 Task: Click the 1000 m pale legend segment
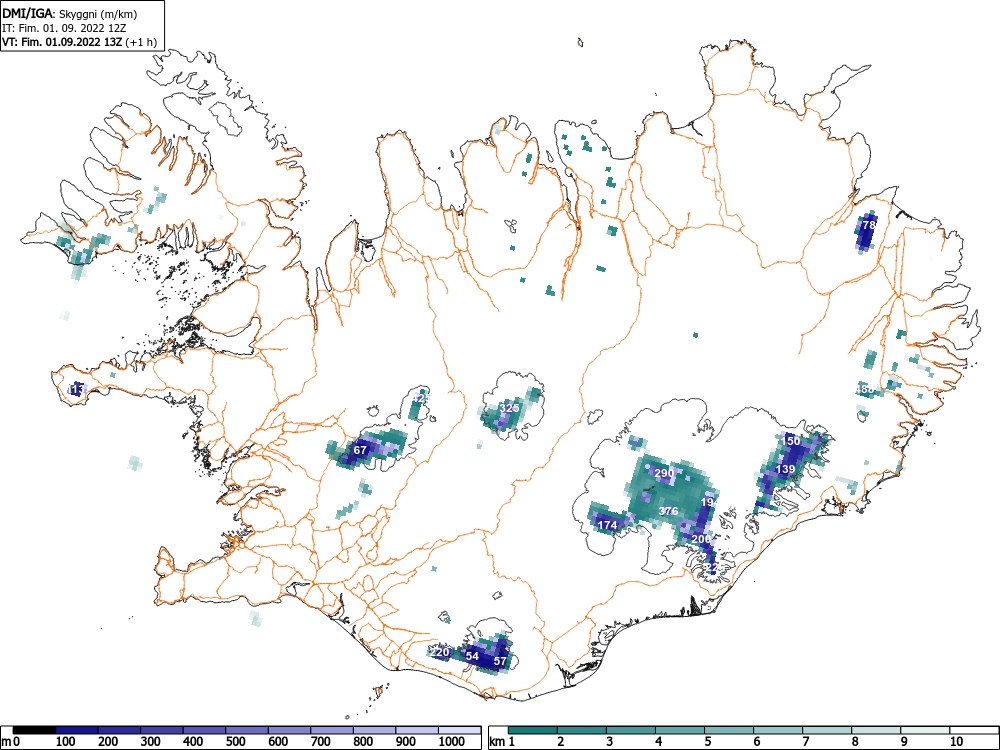[x=460, y=729]
